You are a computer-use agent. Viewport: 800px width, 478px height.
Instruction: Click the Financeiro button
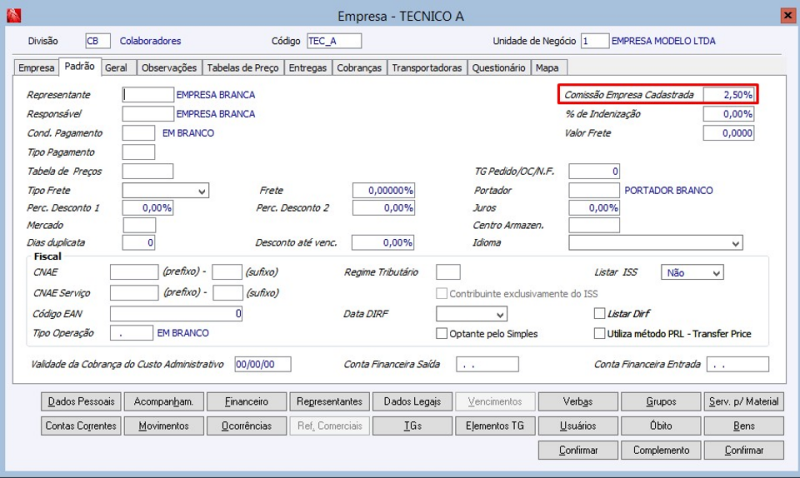tap(246, 401)
